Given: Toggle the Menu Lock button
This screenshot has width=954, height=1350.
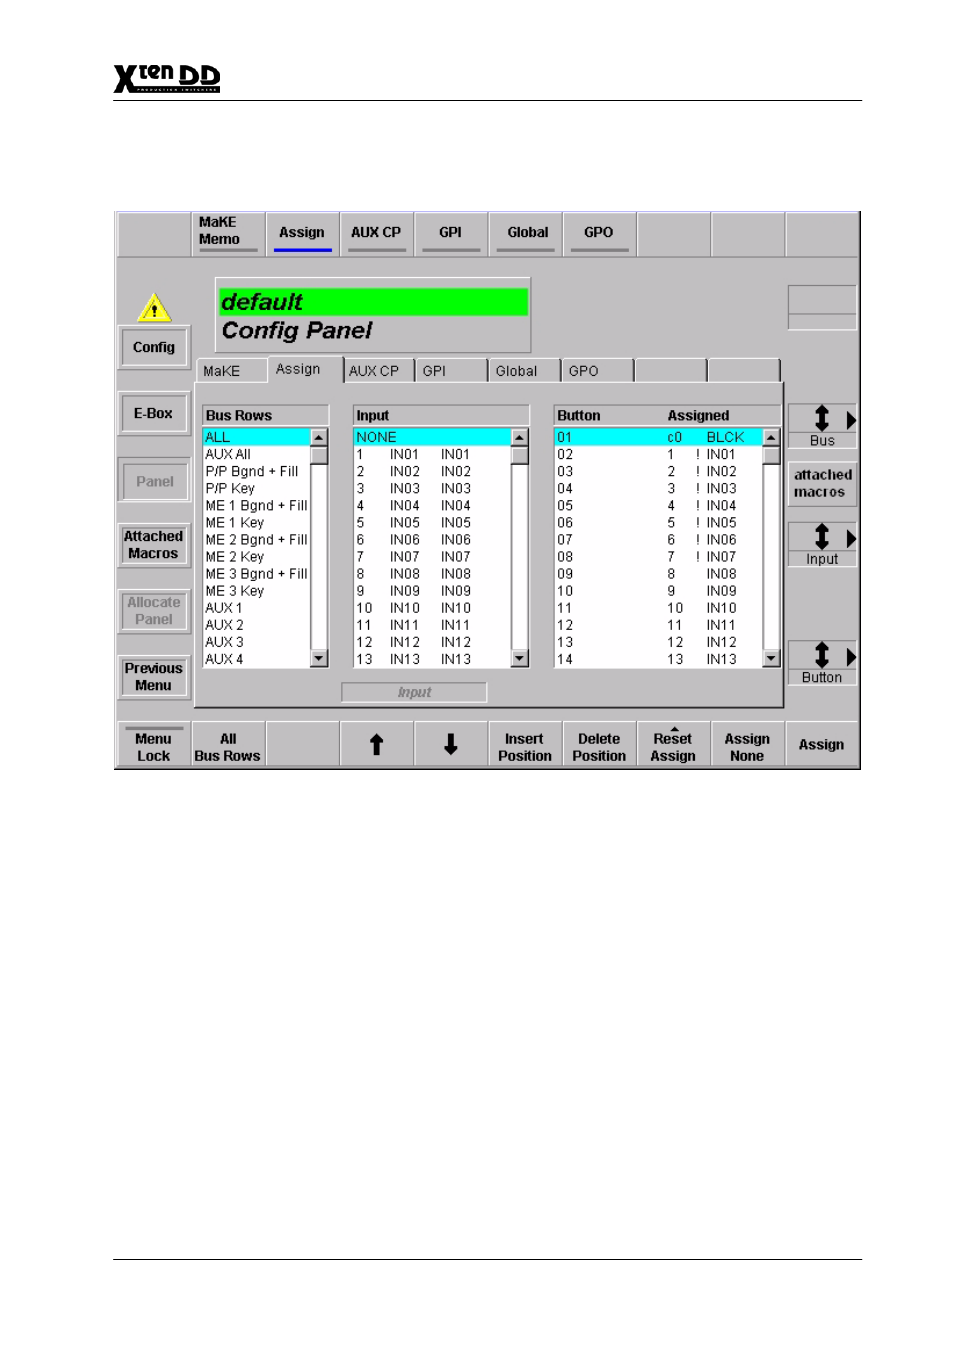Looking at the screenshot, I should [153, 747].
